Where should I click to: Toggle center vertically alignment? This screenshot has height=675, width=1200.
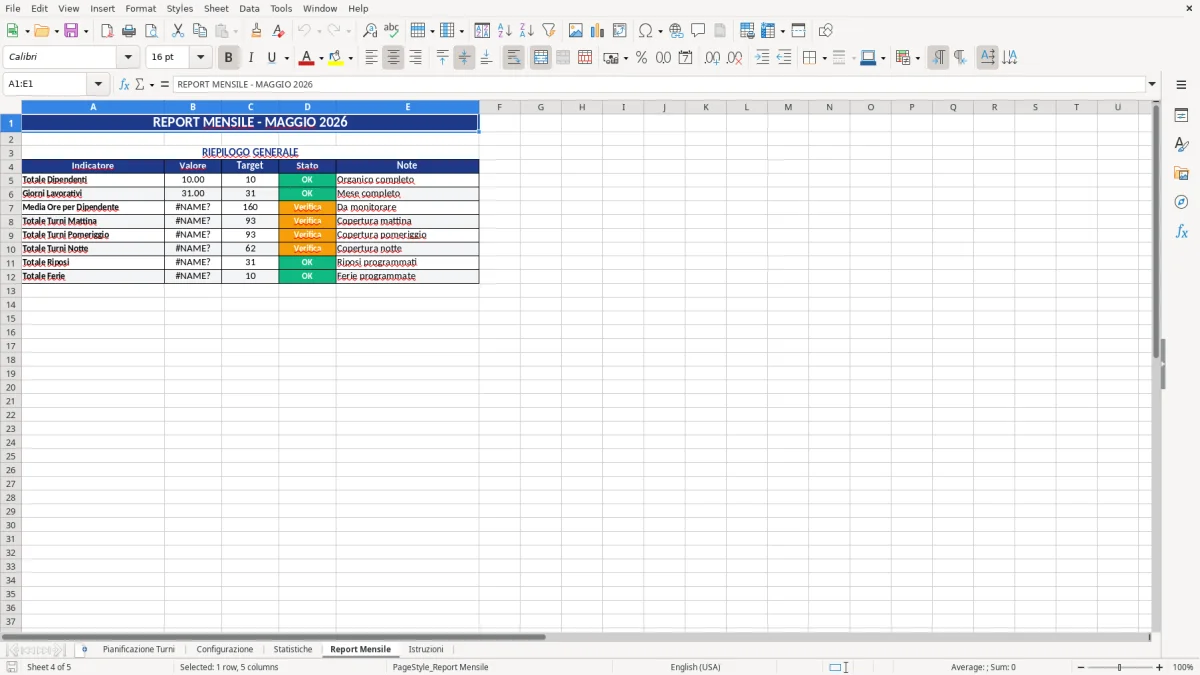pyautogui.click(x=464, y=58)
